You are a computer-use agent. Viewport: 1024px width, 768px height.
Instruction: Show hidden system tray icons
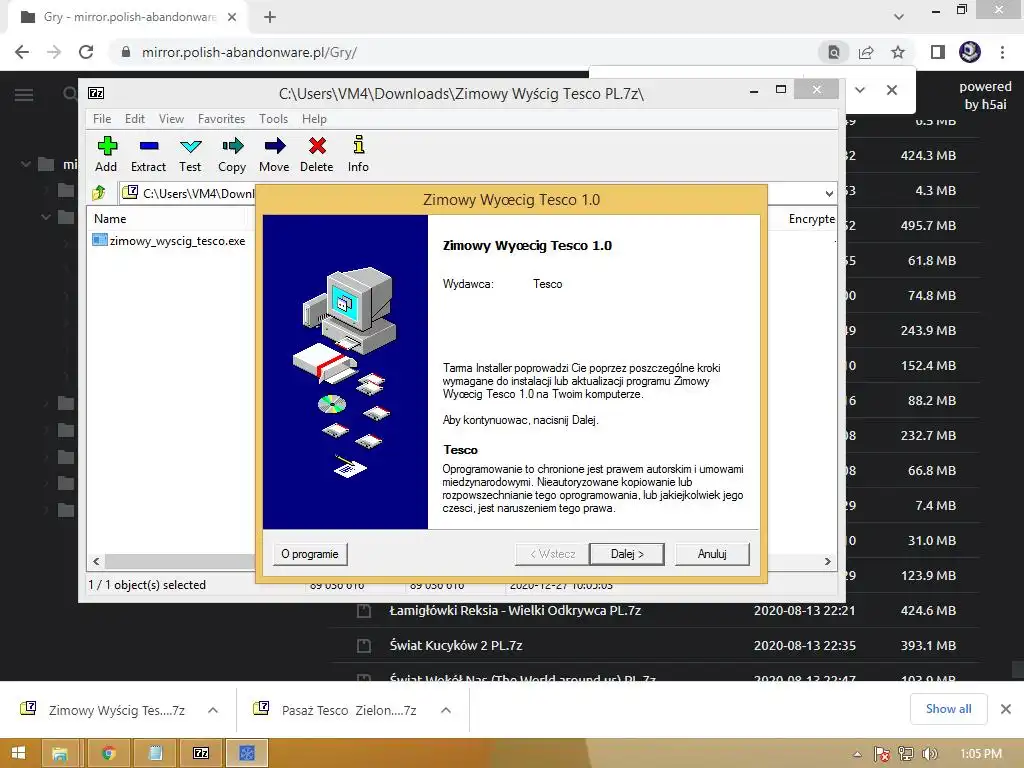pos(857,754)
